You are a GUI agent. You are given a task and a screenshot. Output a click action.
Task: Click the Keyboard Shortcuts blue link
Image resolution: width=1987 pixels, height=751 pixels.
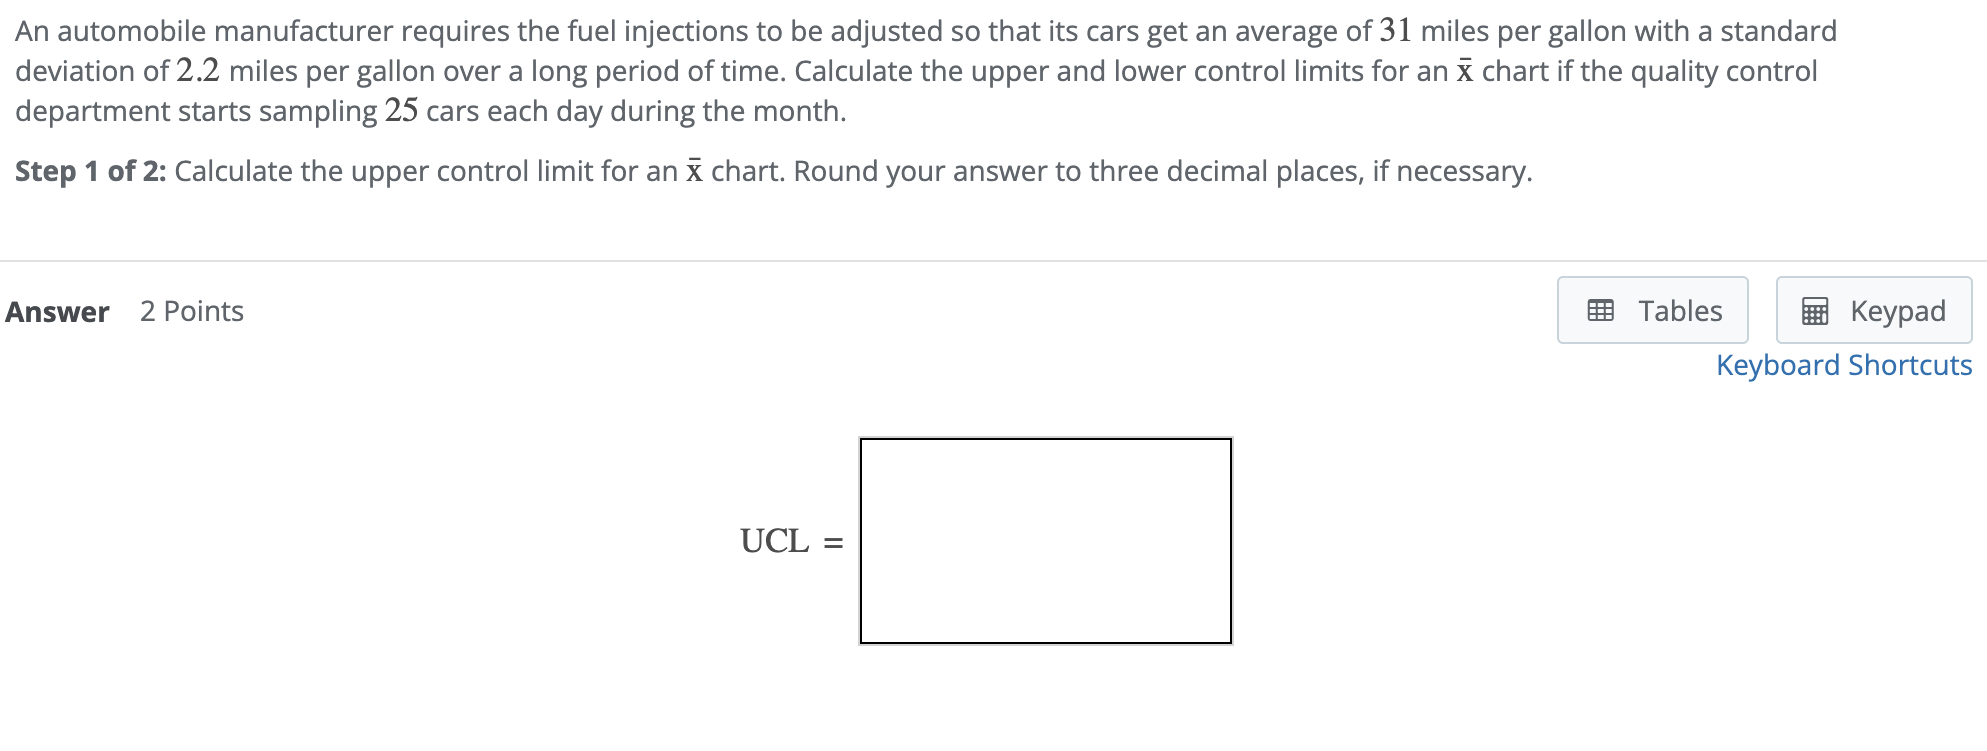(x=1843, y=365)
